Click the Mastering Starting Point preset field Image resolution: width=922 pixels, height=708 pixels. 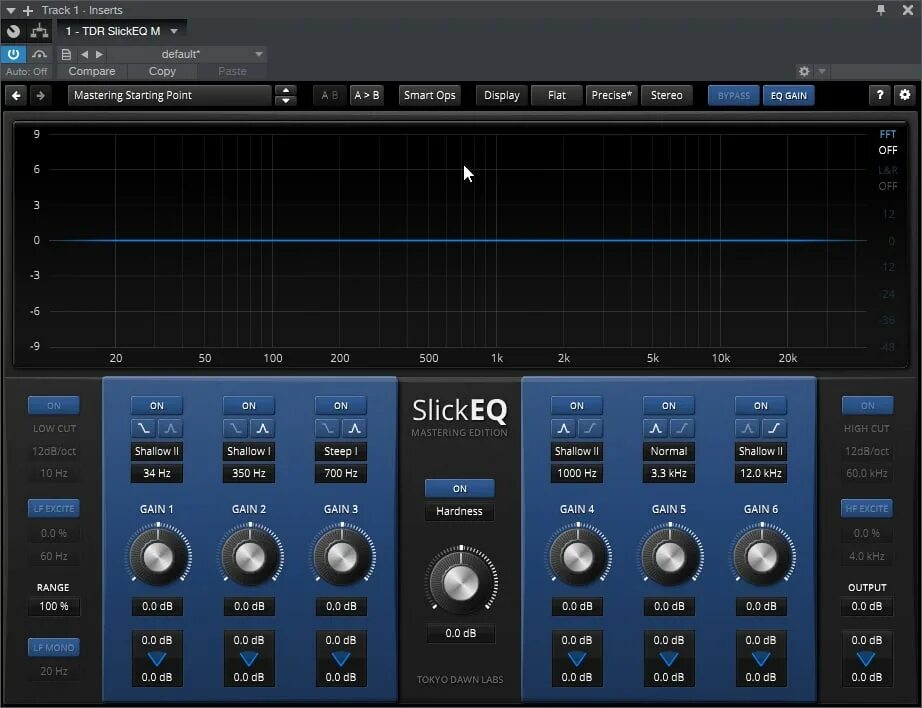[x=168, y=95]
